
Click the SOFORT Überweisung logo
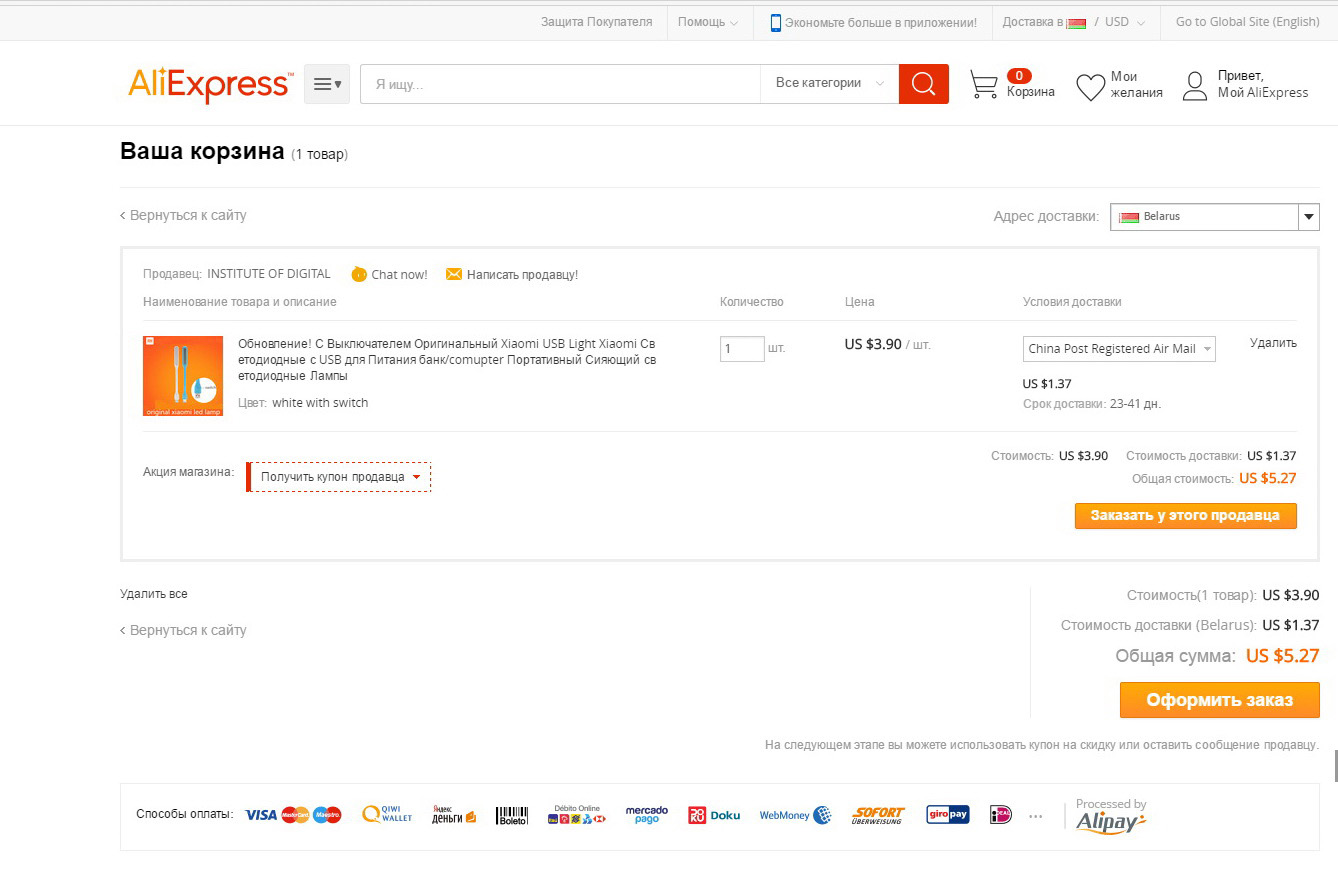tap(878, 815)
